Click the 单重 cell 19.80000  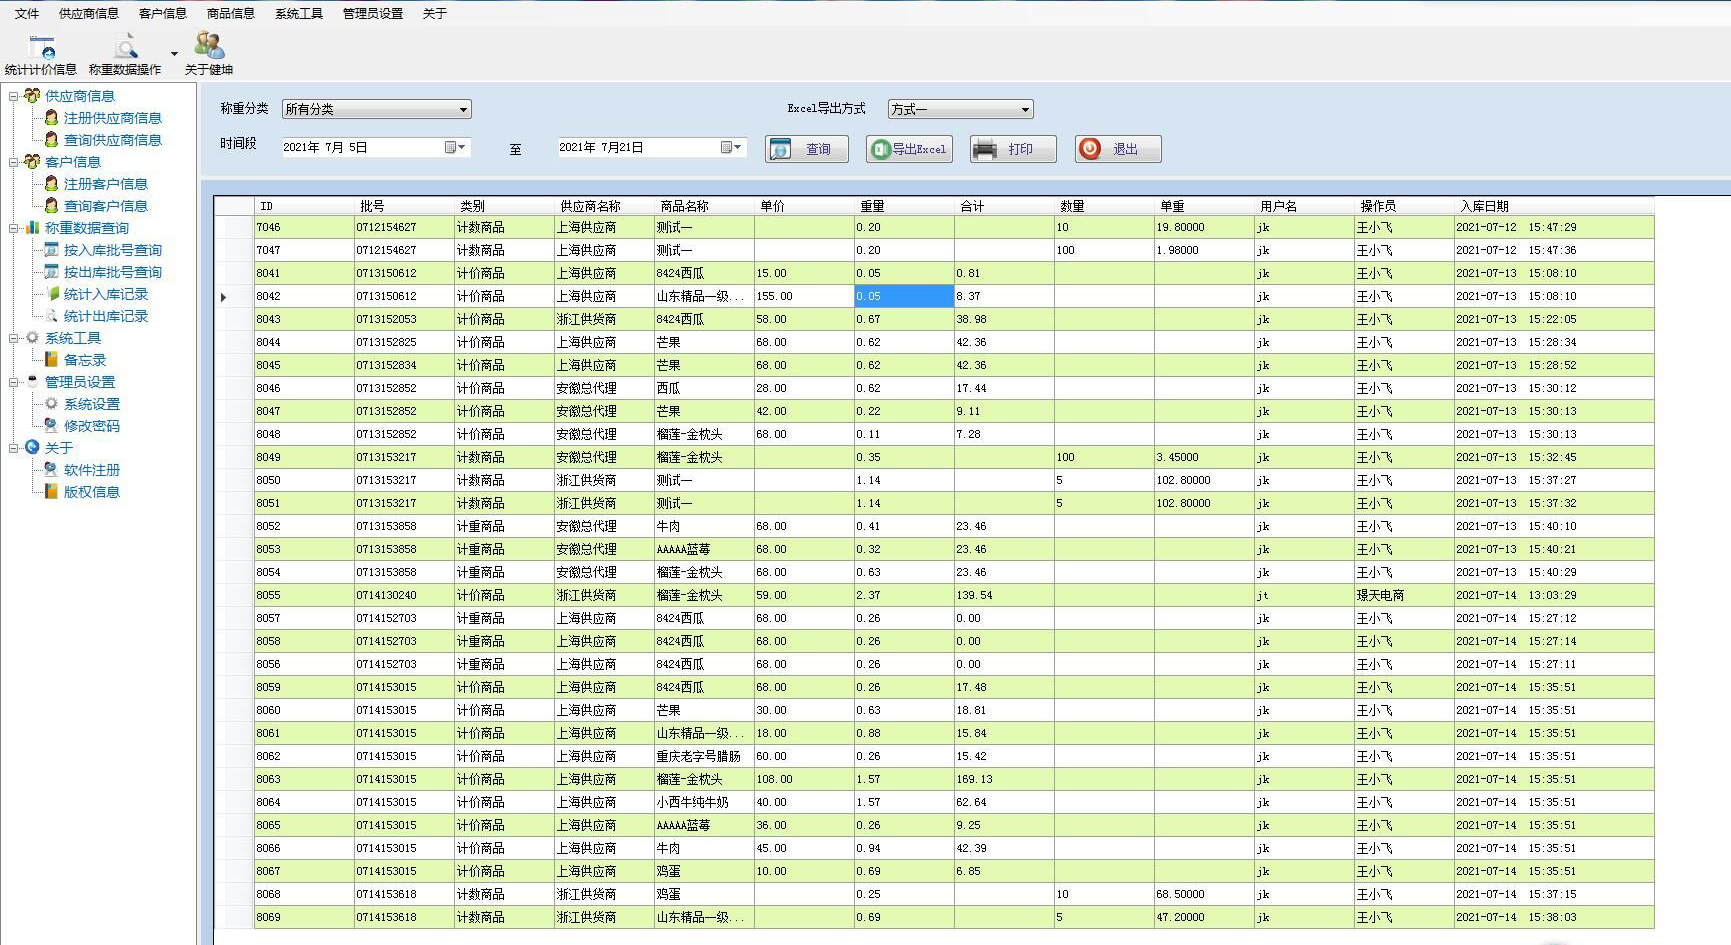1204,228
